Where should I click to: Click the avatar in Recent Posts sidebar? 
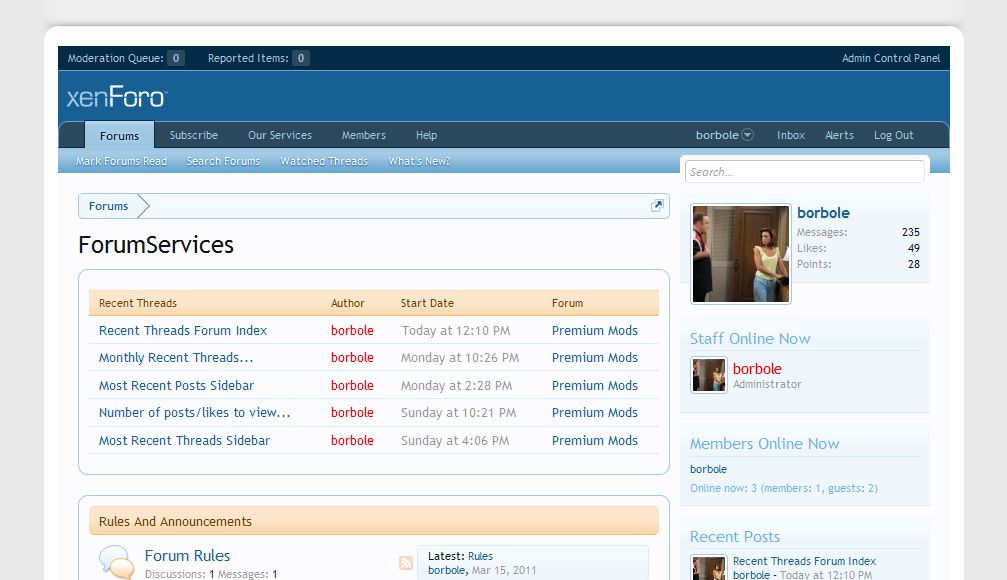coord(709,568)
